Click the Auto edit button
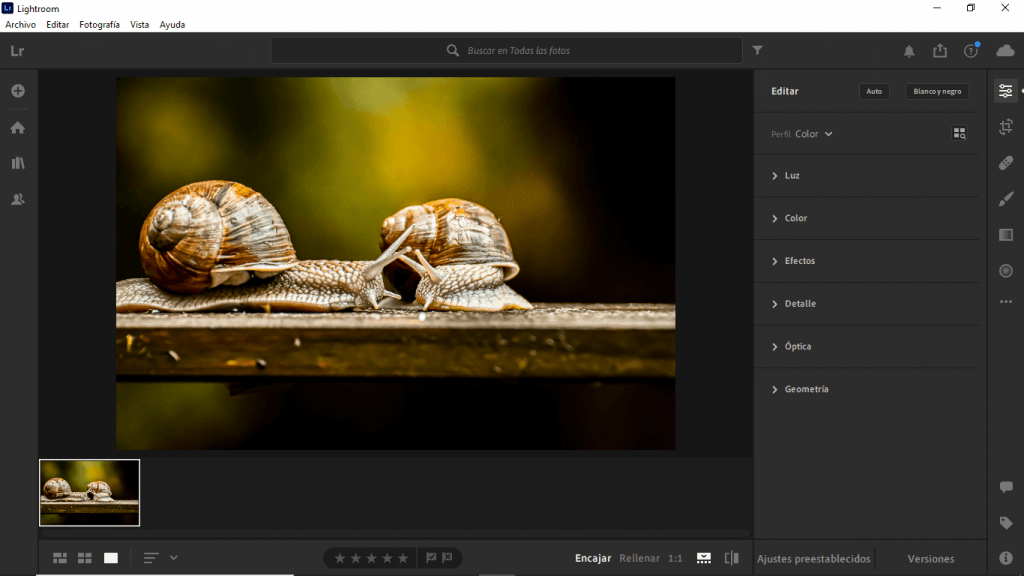Image resolution: width=1024 pixels, height=576 pixels. (874, 91)
